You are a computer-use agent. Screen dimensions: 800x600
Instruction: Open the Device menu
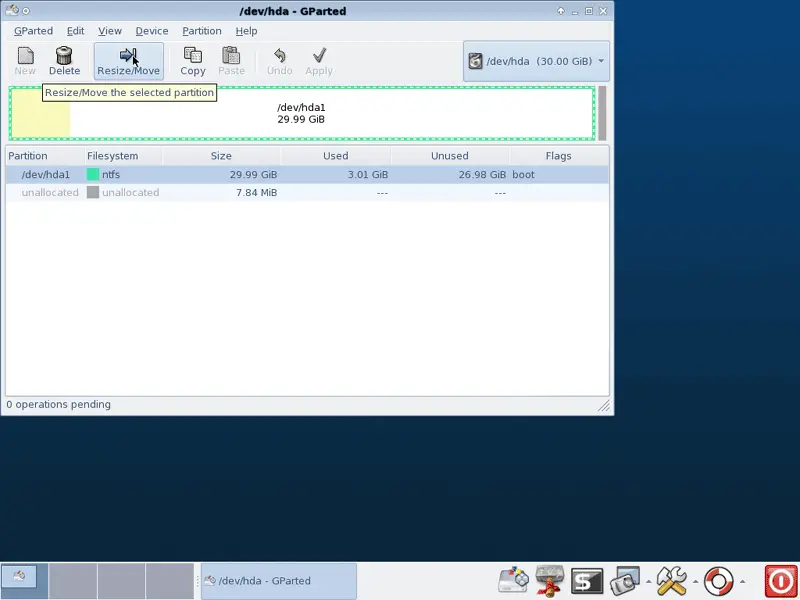(x=152, y=31)
